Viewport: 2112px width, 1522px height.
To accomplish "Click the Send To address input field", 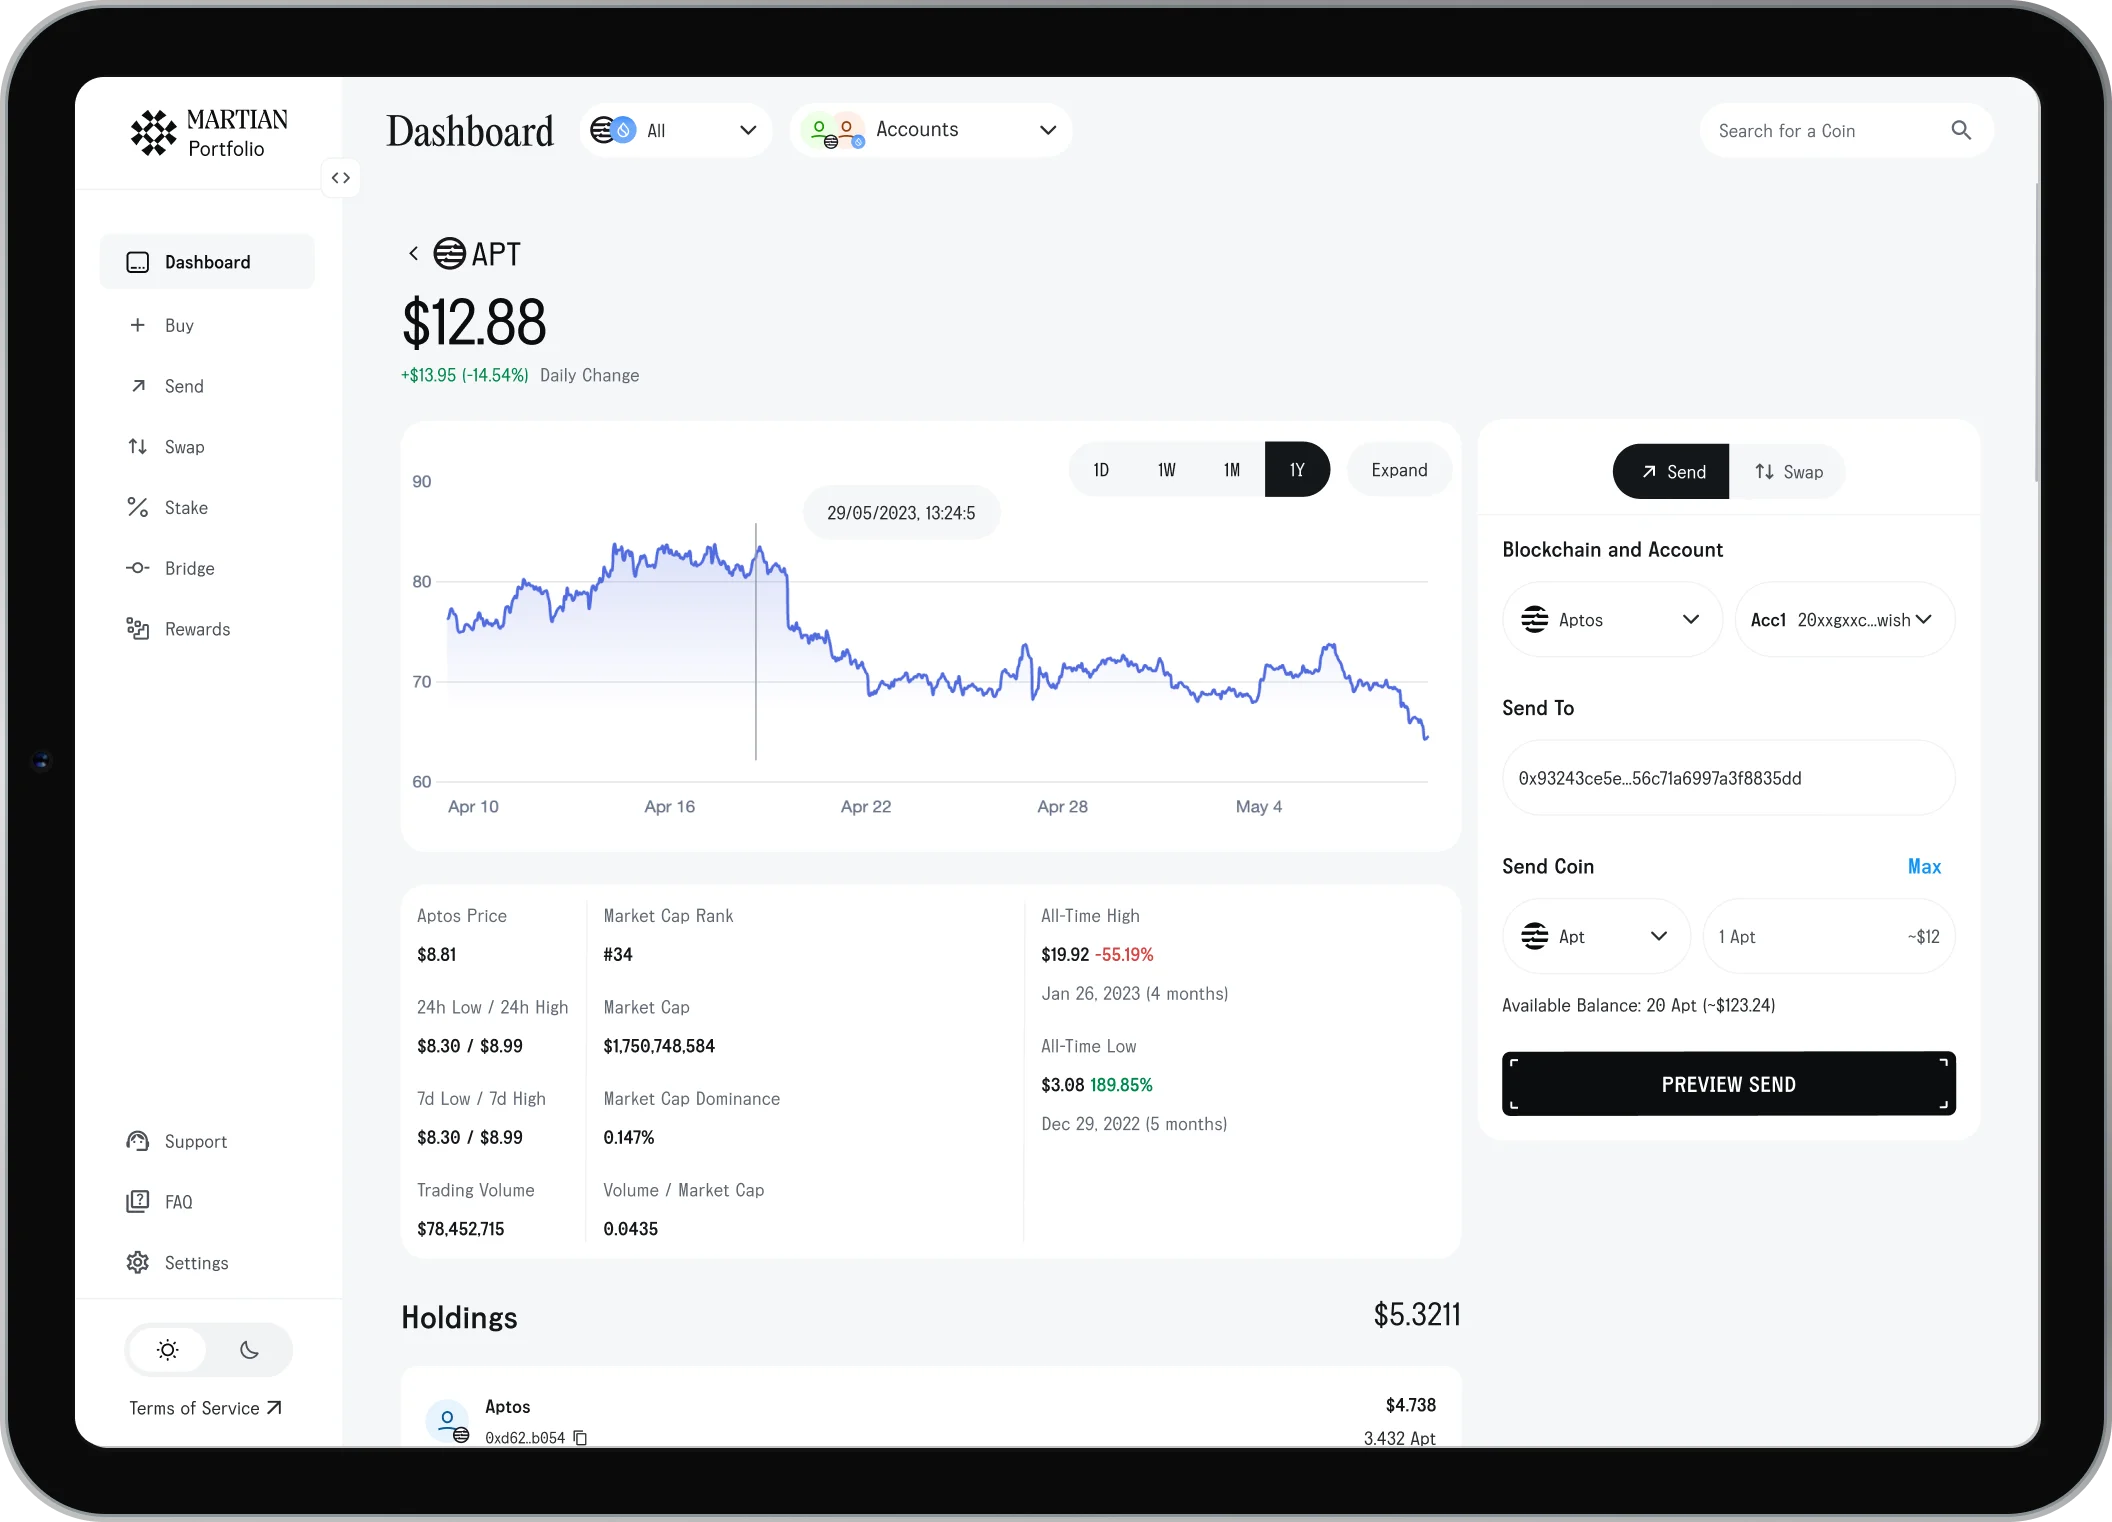I will click(1727, 777).
